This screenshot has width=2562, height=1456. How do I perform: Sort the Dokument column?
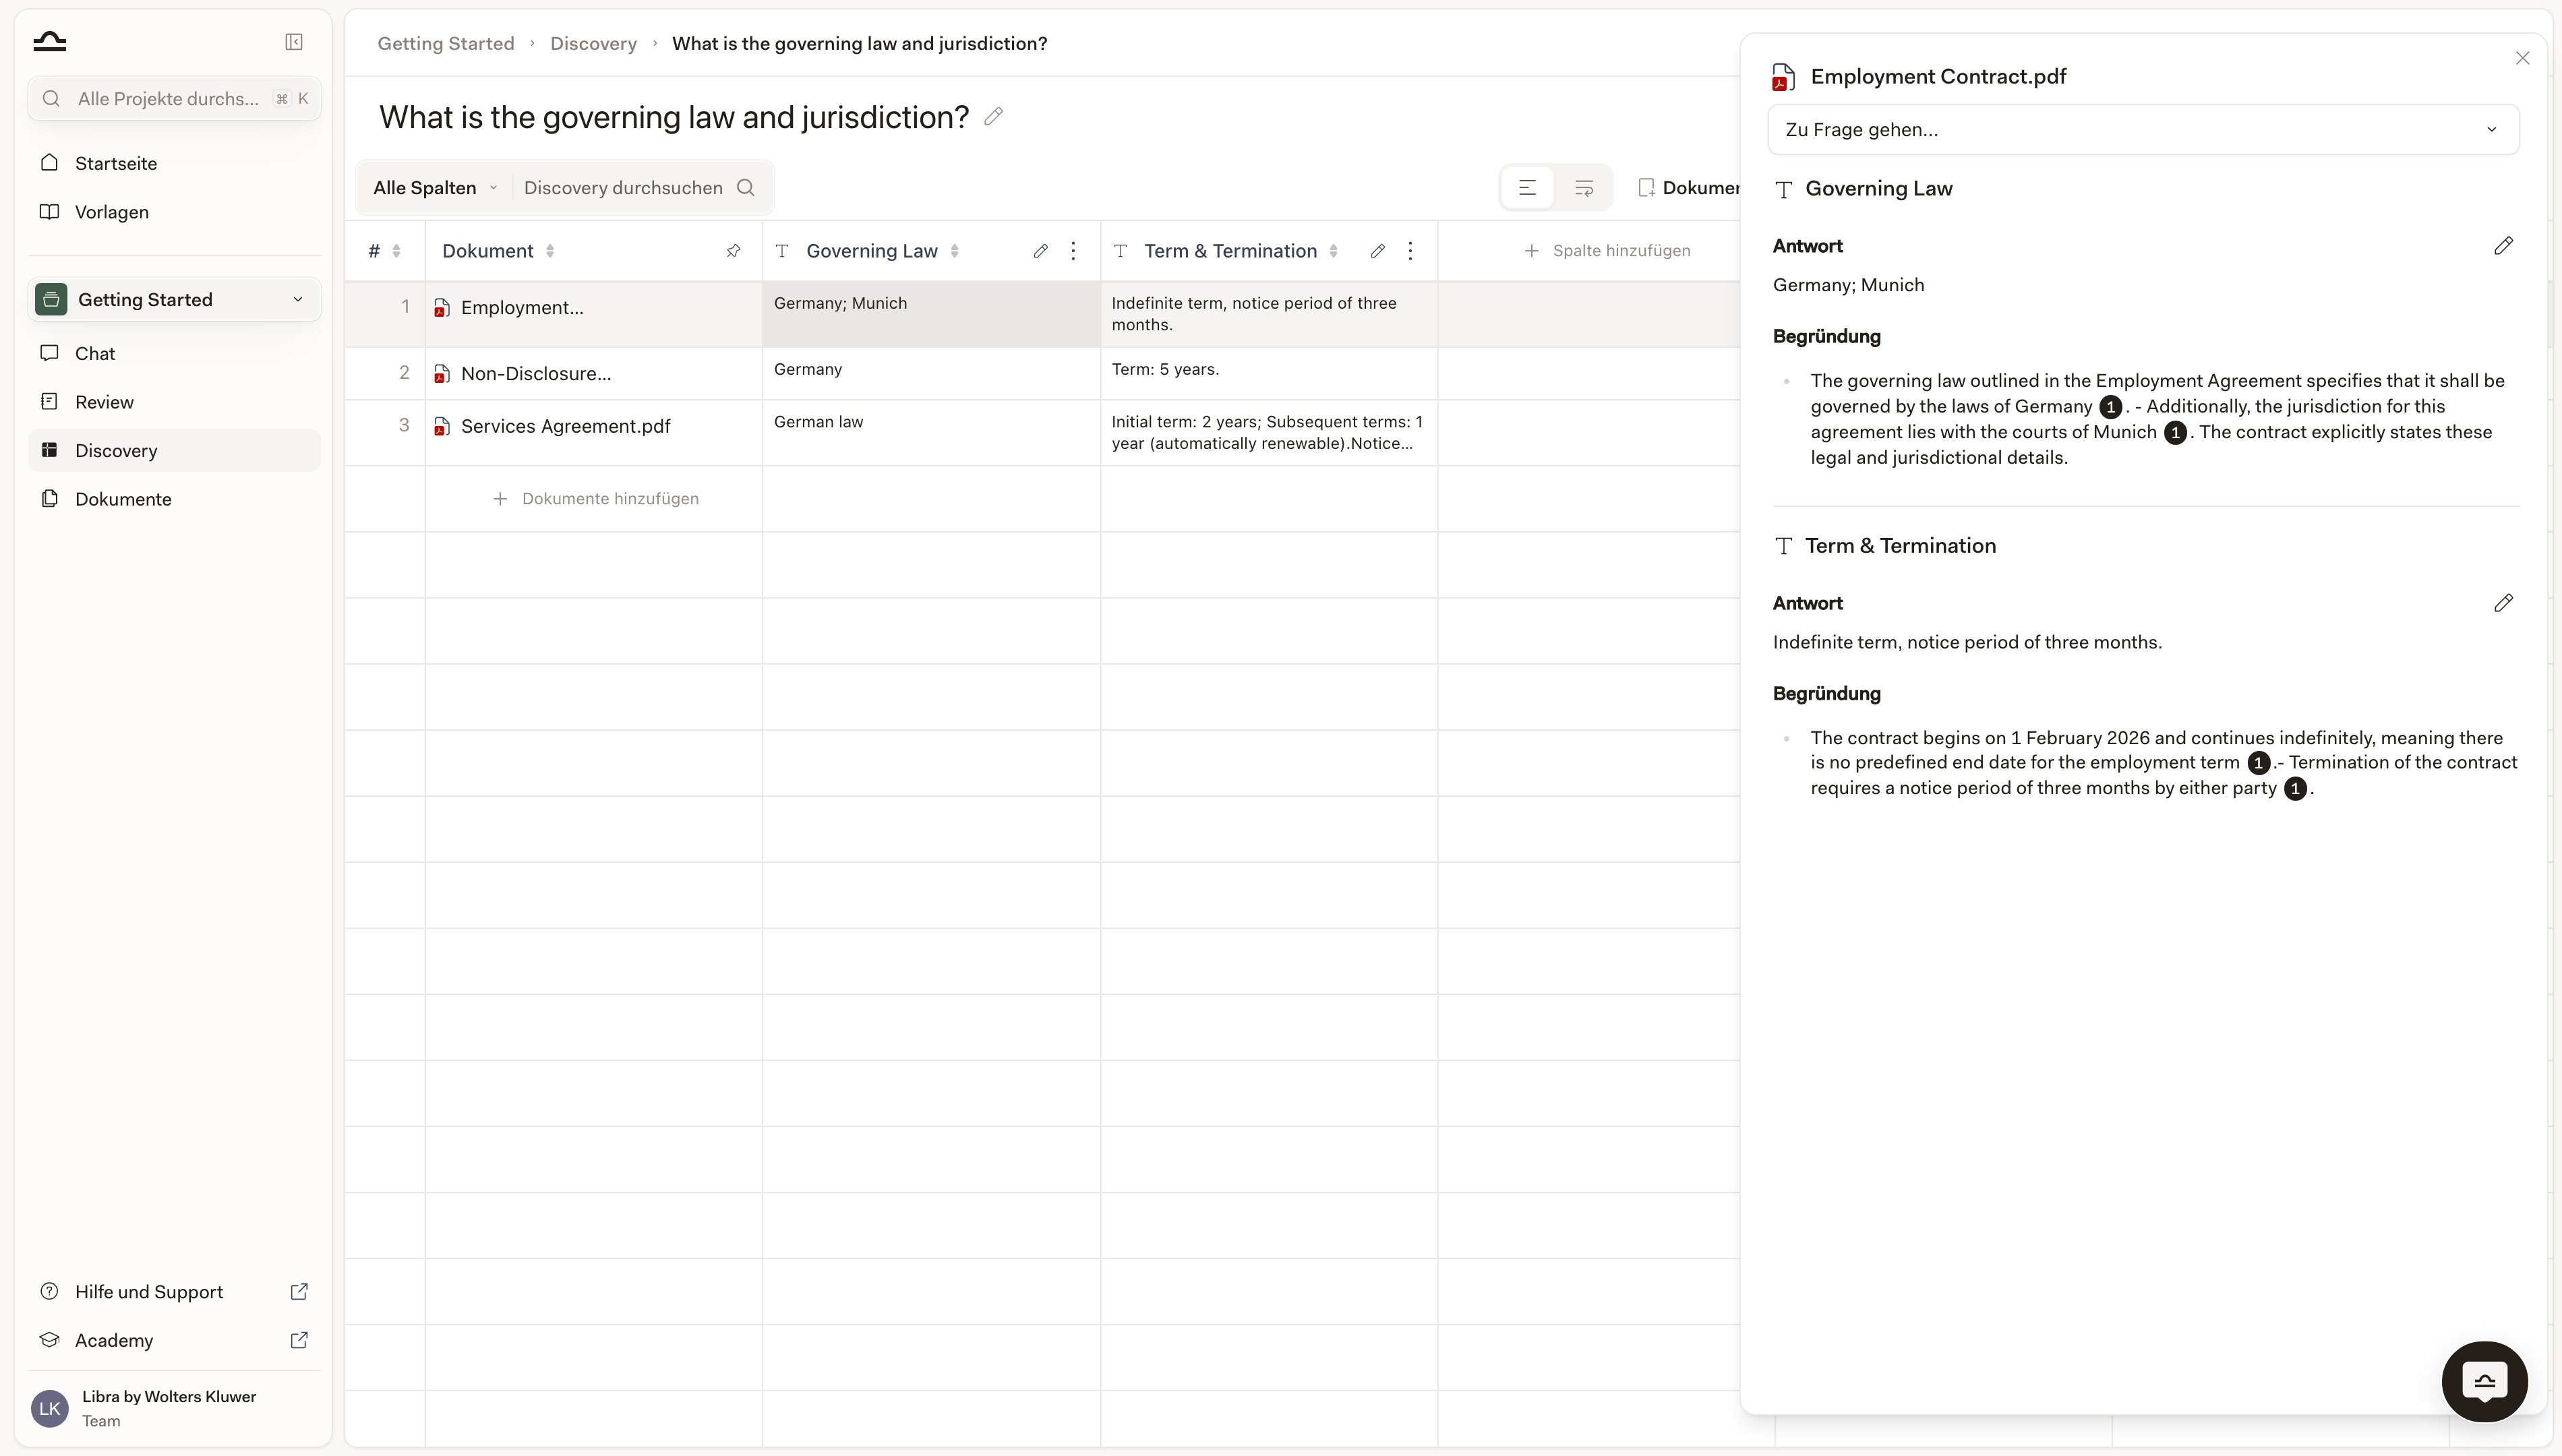[550, 251]
